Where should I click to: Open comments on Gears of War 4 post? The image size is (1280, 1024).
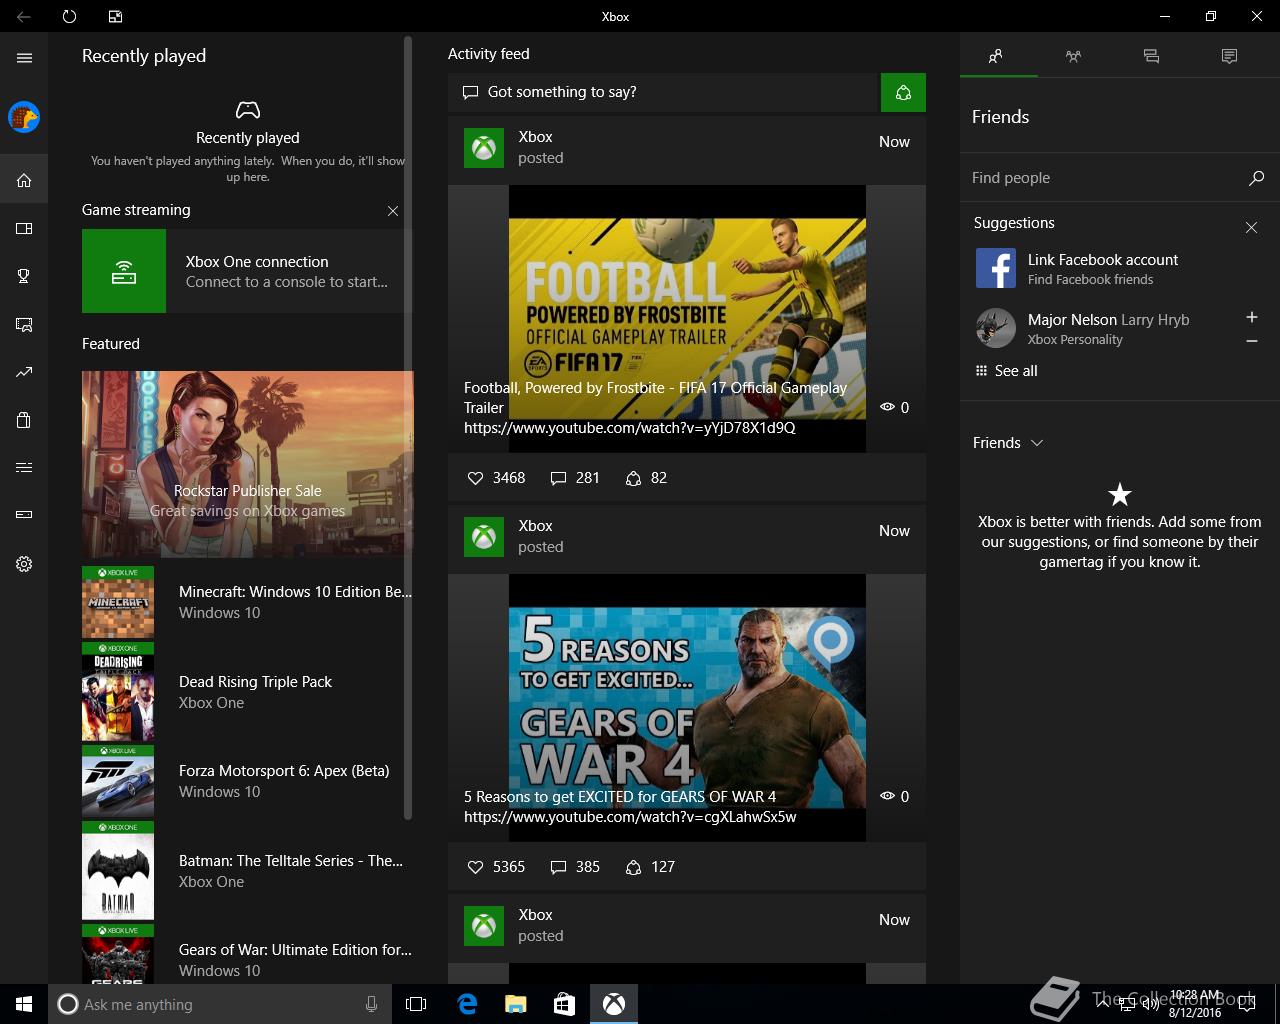point(575,867)
